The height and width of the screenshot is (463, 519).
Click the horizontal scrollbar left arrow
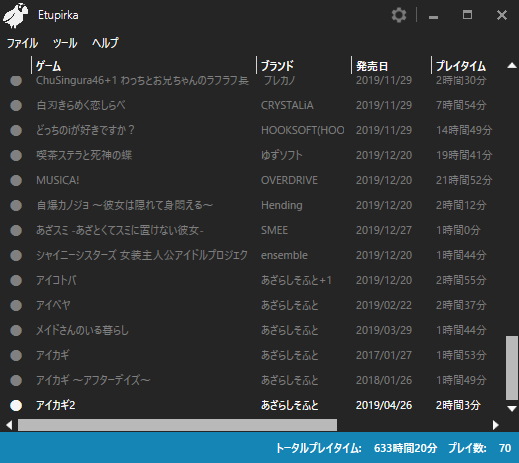tap(9, 425)
